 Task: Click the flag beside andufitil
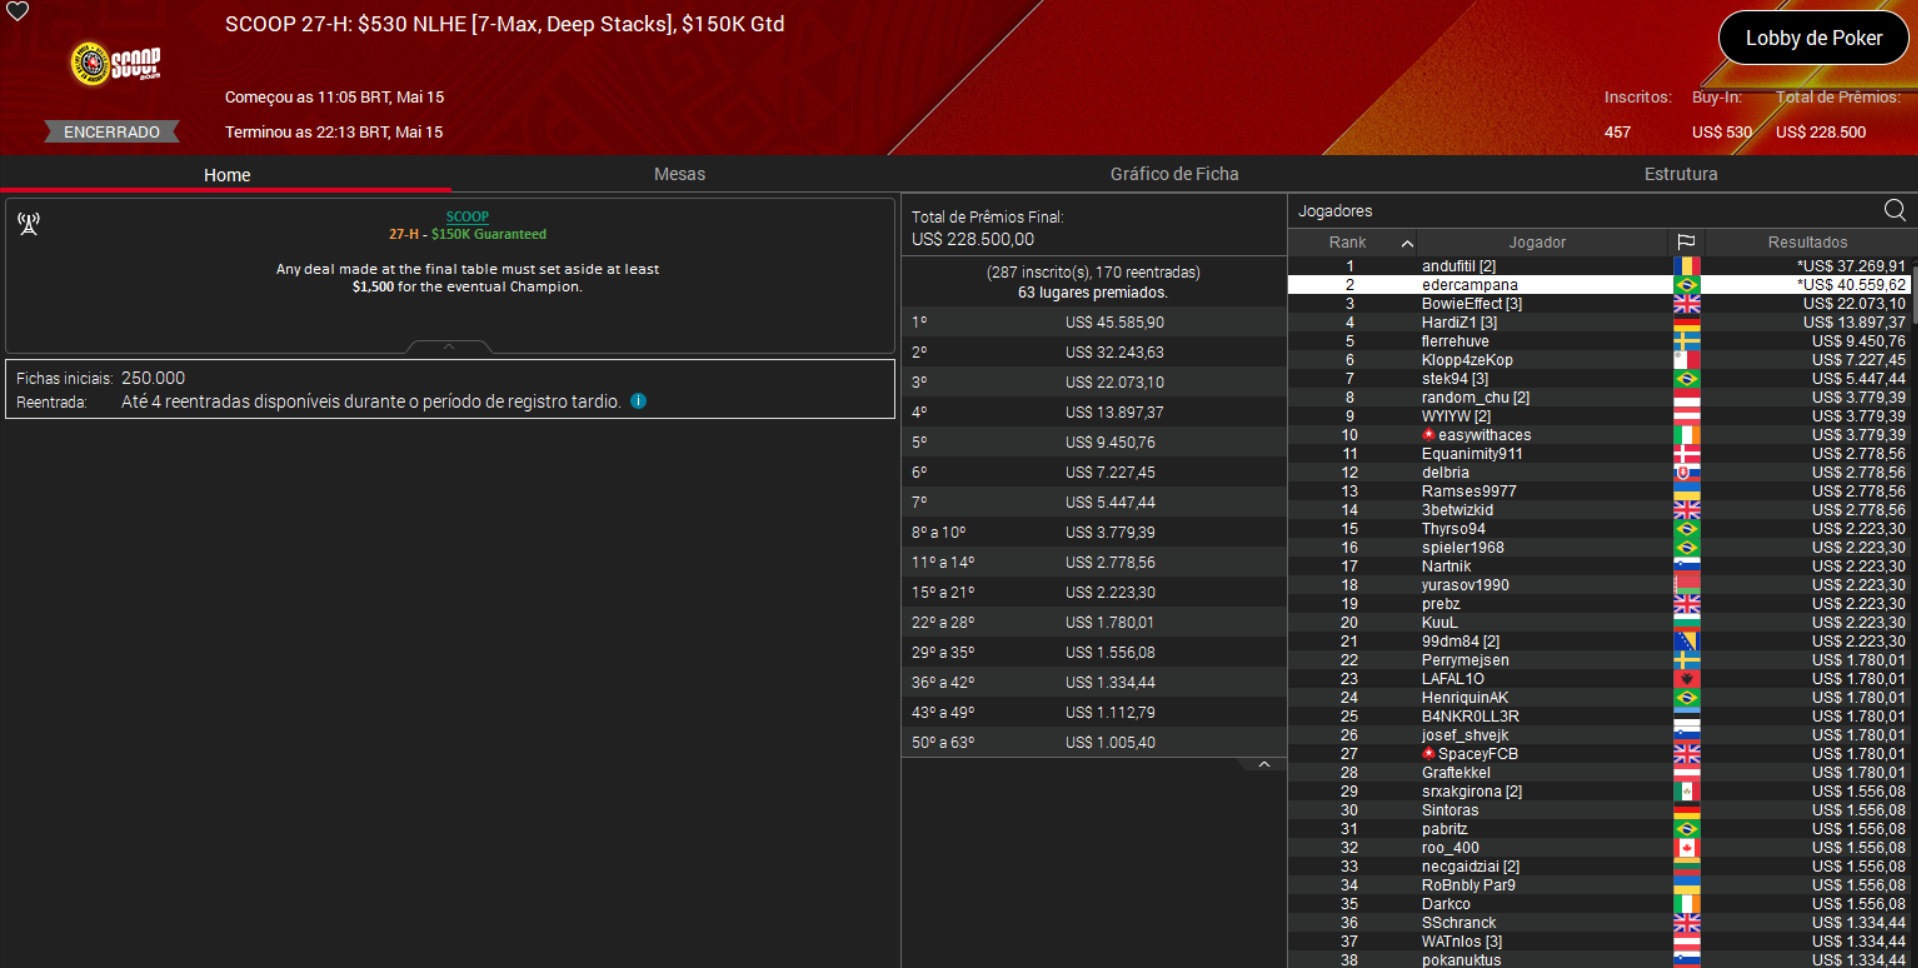(1686, 266)
